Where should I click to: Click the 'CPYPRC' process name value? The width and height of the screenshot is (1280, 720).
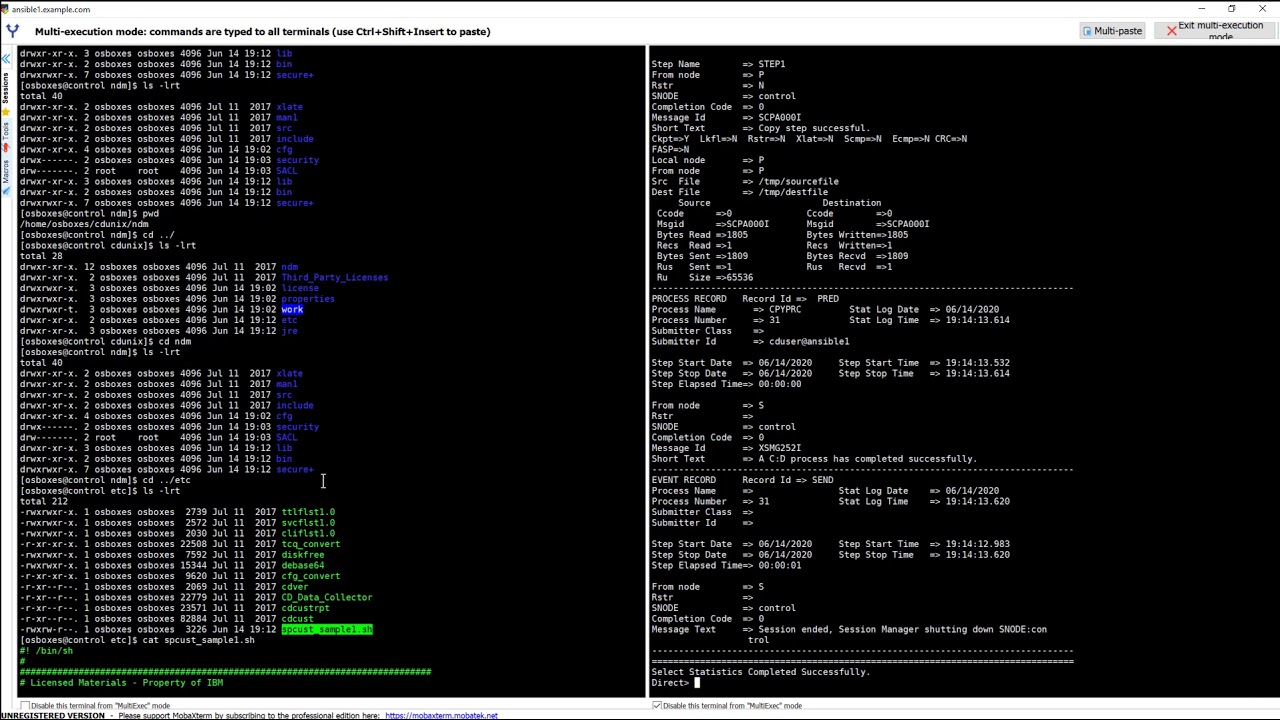785,309
